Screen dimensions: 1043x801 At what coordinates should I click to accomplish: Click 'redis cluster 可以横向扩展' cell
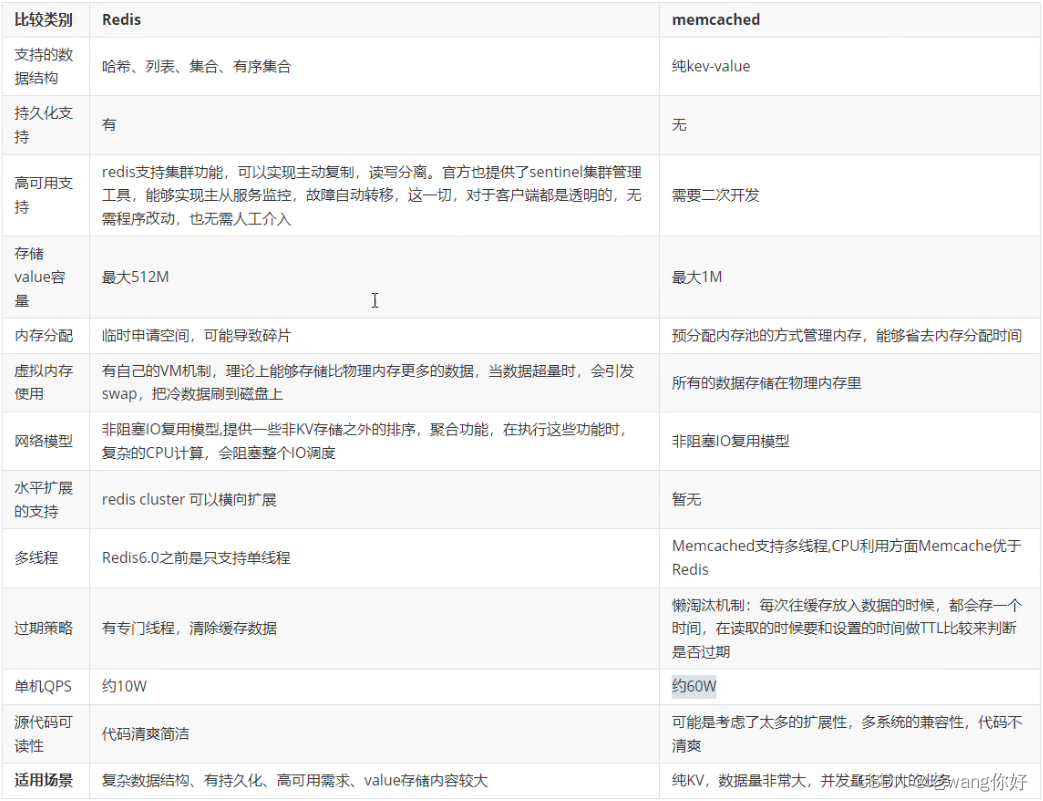click(189, 500)
